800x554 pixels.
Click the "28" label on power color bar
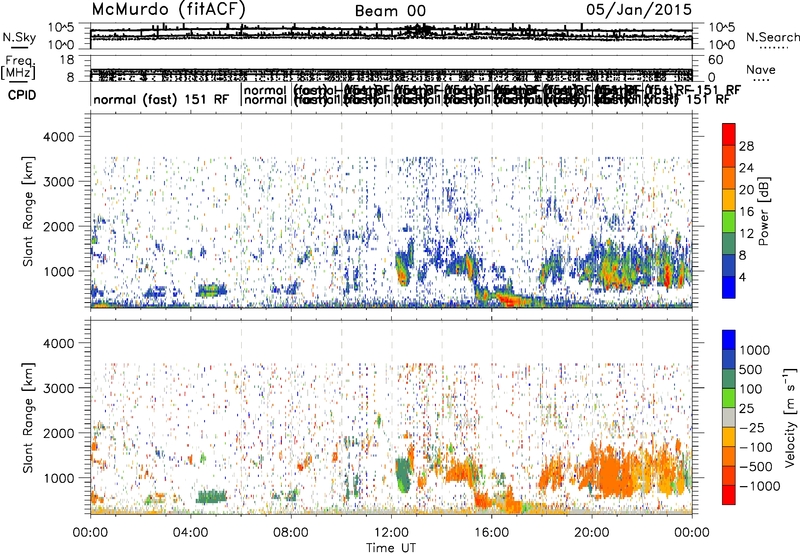tap(746, 146)
